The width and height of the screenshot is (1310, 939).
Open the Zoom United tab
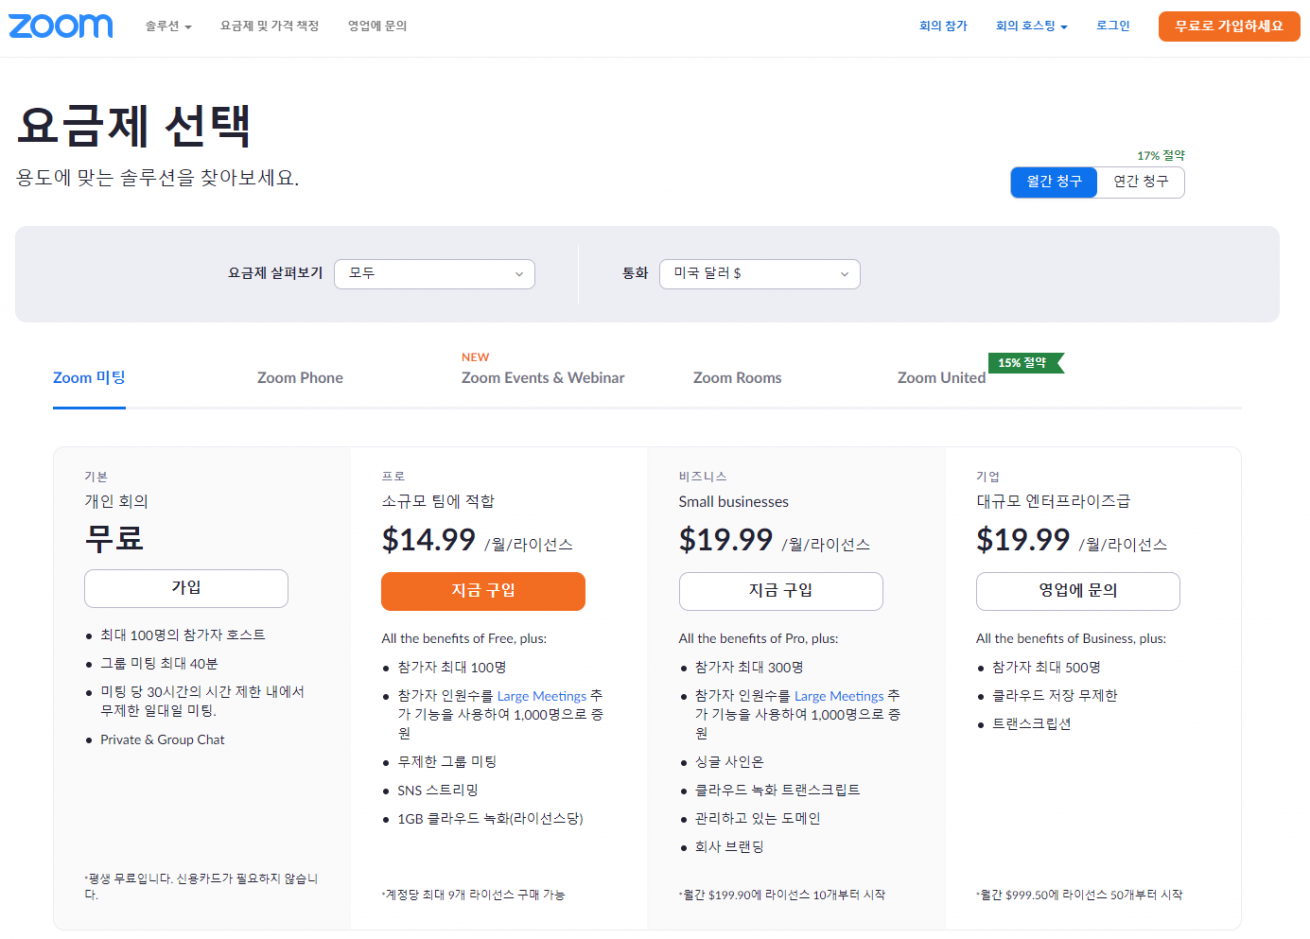pyautogui.click(x=941, y=378)
